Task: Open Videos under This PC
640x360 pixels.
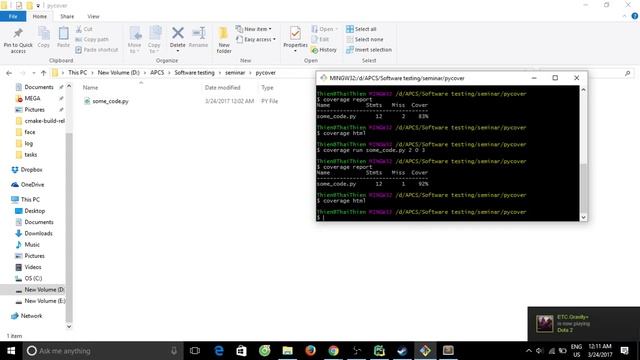Action: (x=33, y=267)
